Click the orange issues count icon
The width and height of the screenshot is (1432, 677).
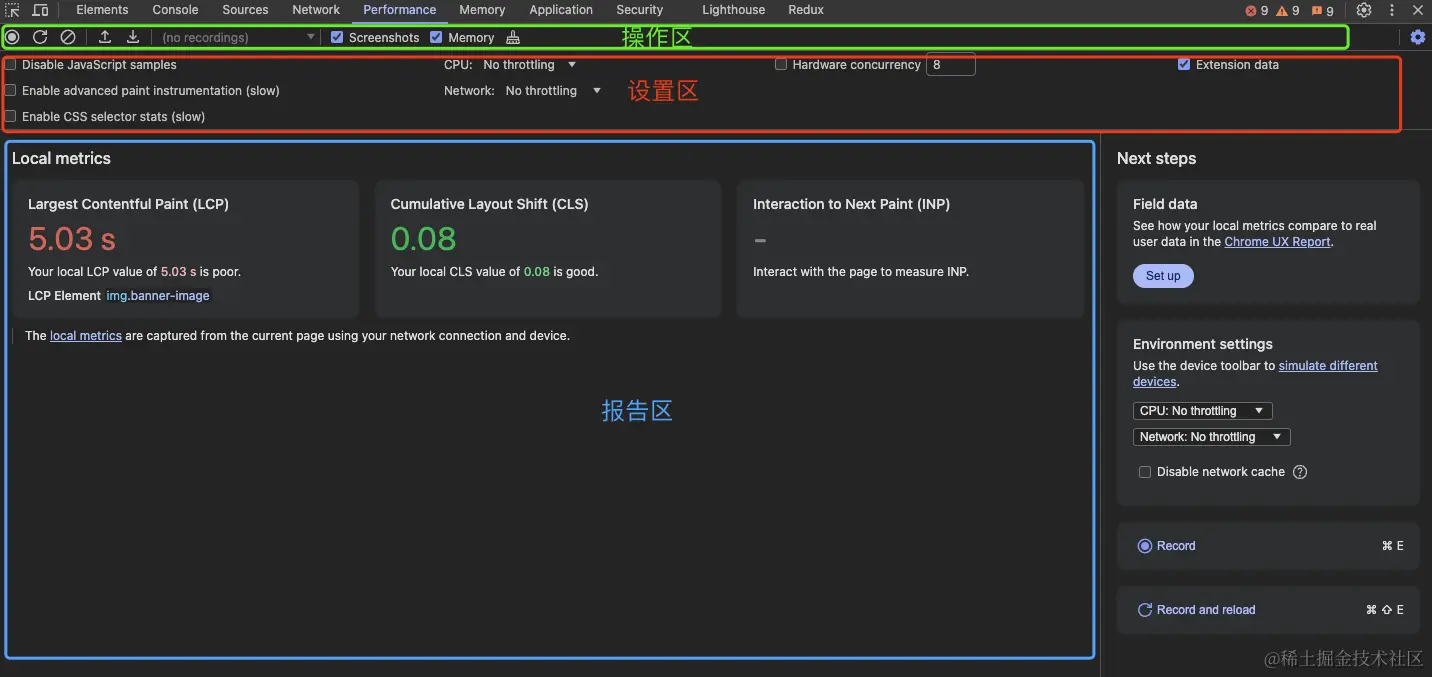1323,11
